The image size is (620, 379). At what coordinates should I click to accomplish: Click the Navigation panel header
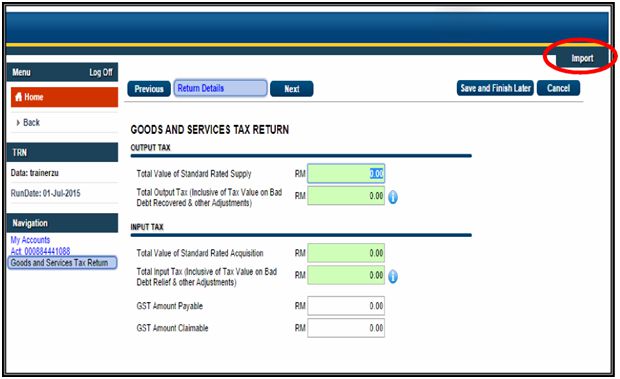coord(62,223)
